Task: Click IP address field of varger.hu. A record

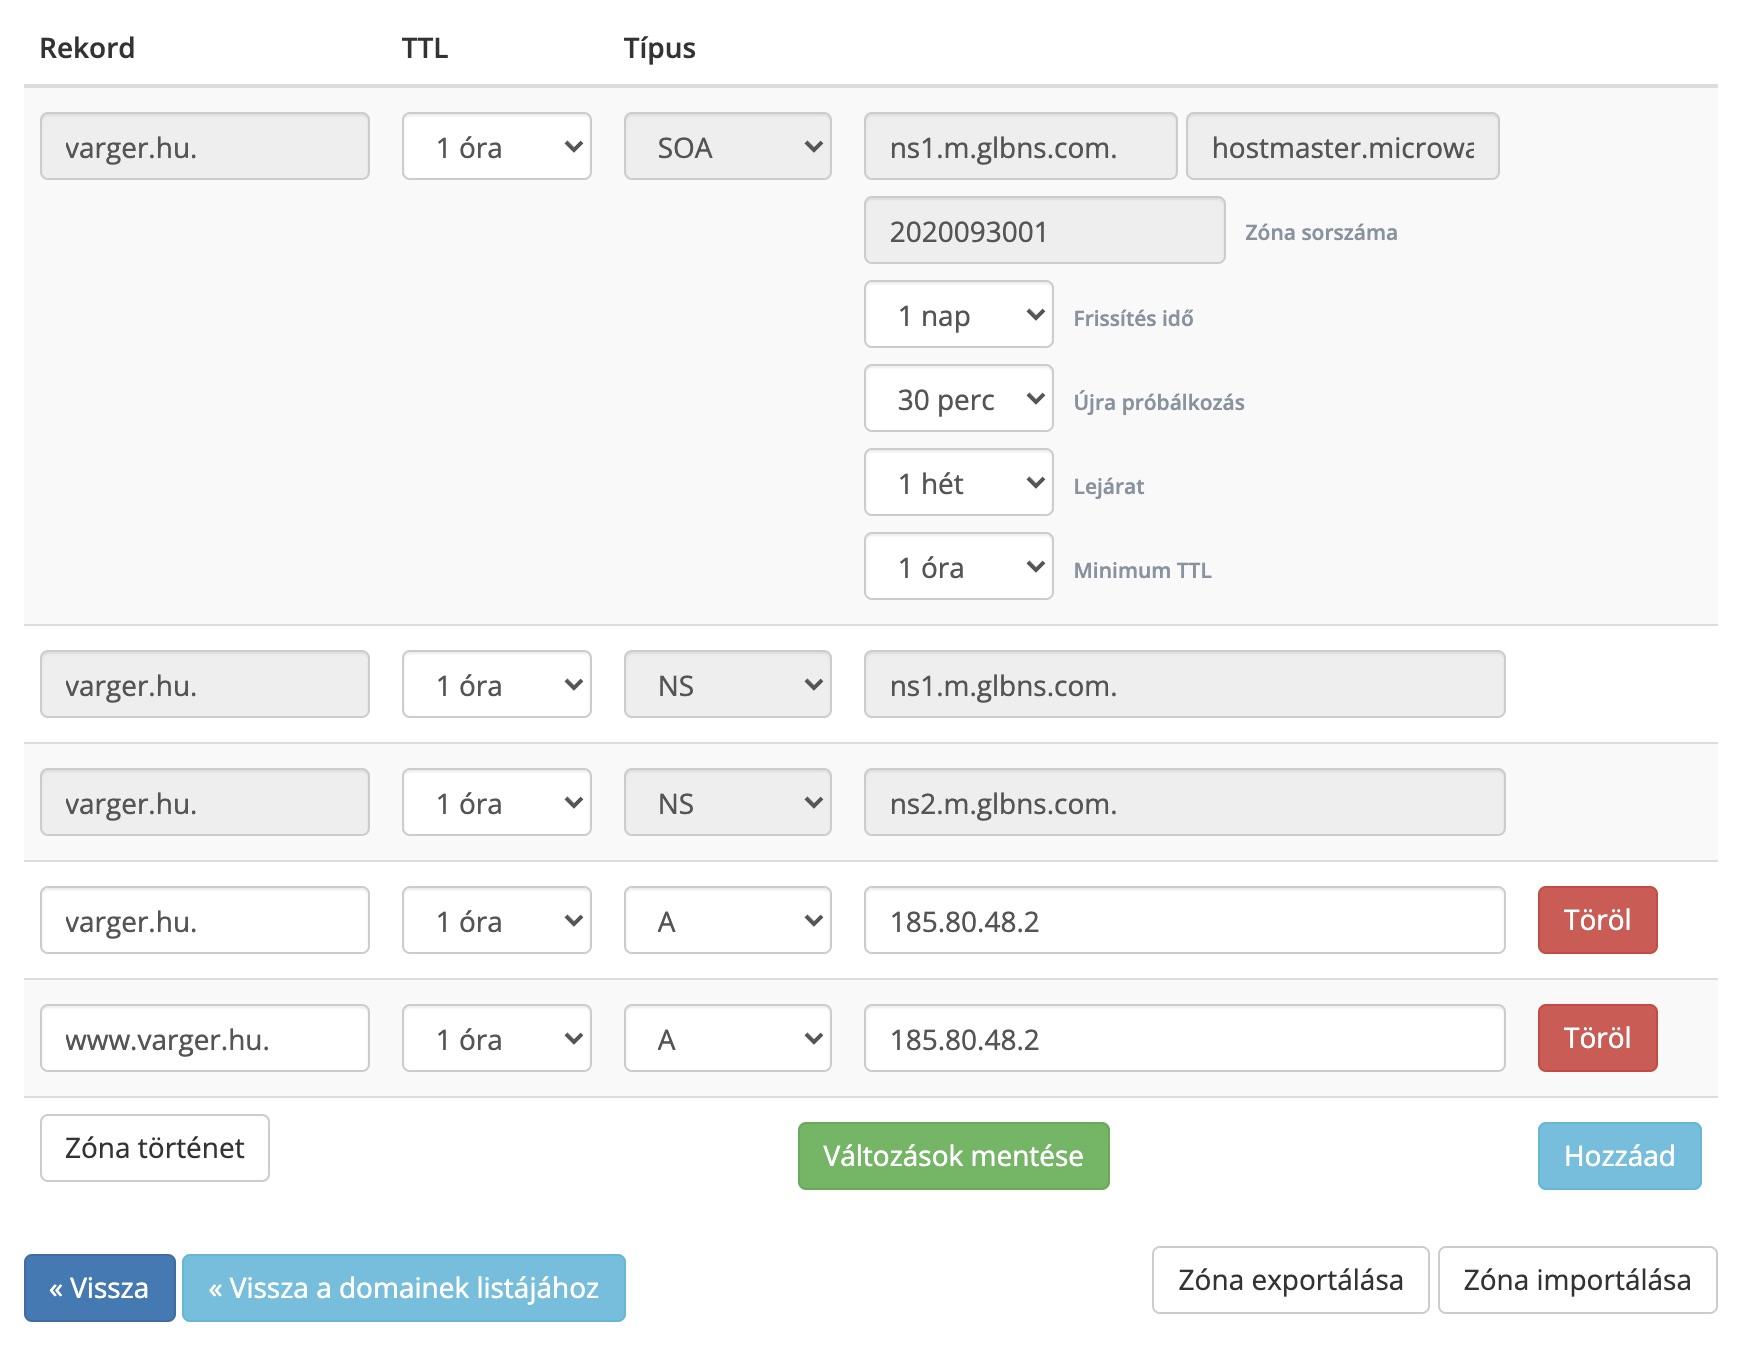Action: (1184, 921)
